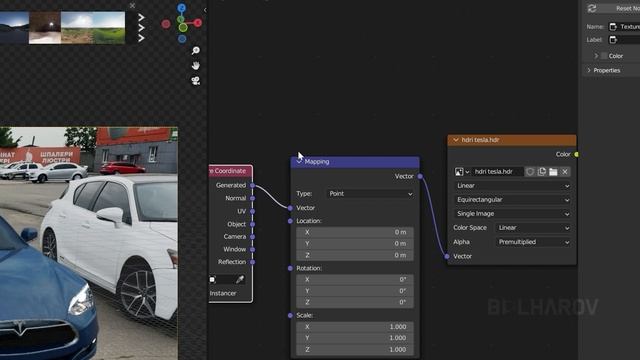Collapse the Mapping node with its chevron
This screenshot has width=640, height=360.
tap(299, 162)
